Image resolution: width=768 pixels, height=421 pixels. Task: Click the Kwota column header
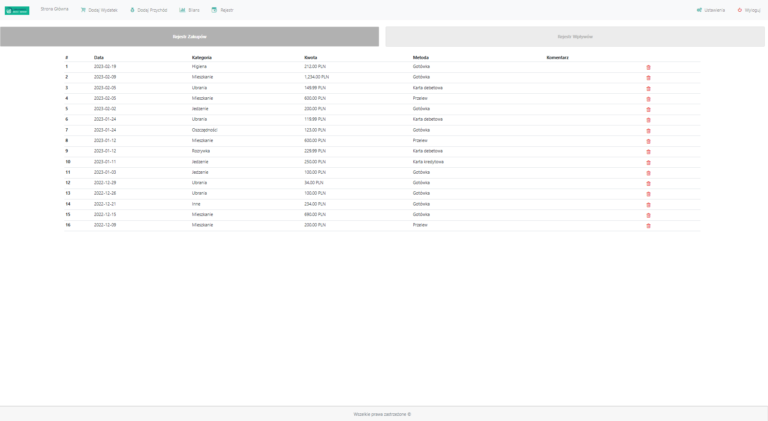pos(311,57)
